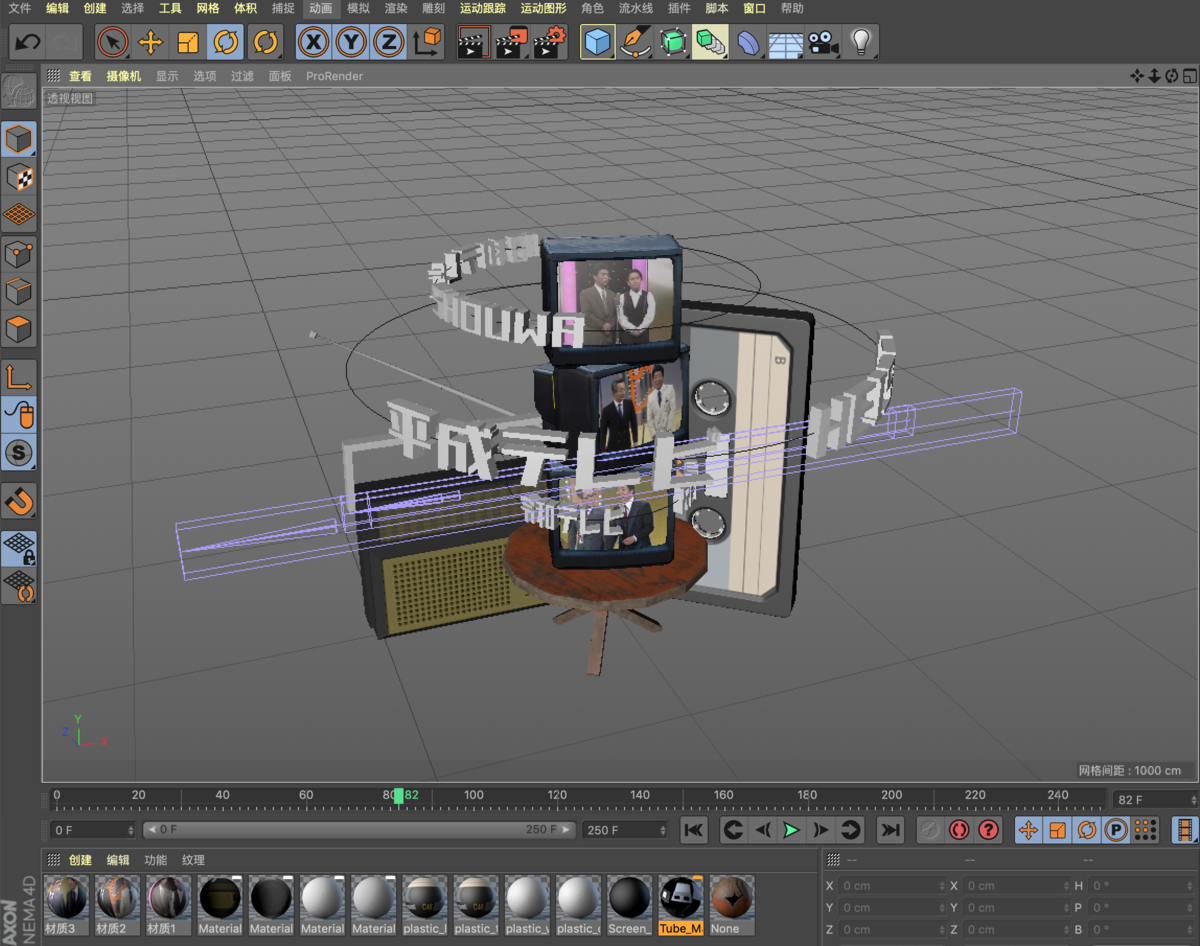Open viewport ProRender menu
This screenshot has height=946, width=1200.
334,76
